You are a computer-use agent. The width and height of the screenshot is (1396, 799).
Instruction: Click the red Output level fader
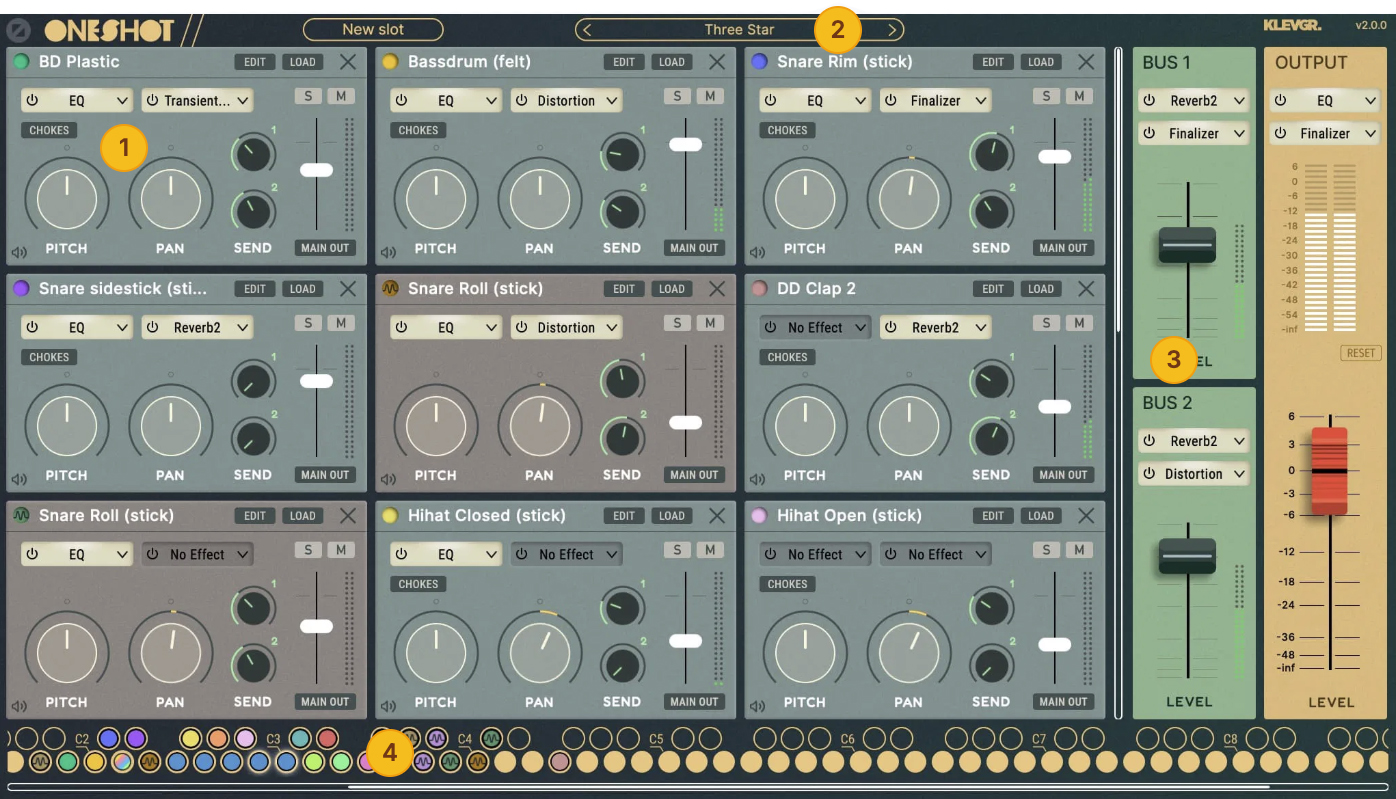point(1330,470)
